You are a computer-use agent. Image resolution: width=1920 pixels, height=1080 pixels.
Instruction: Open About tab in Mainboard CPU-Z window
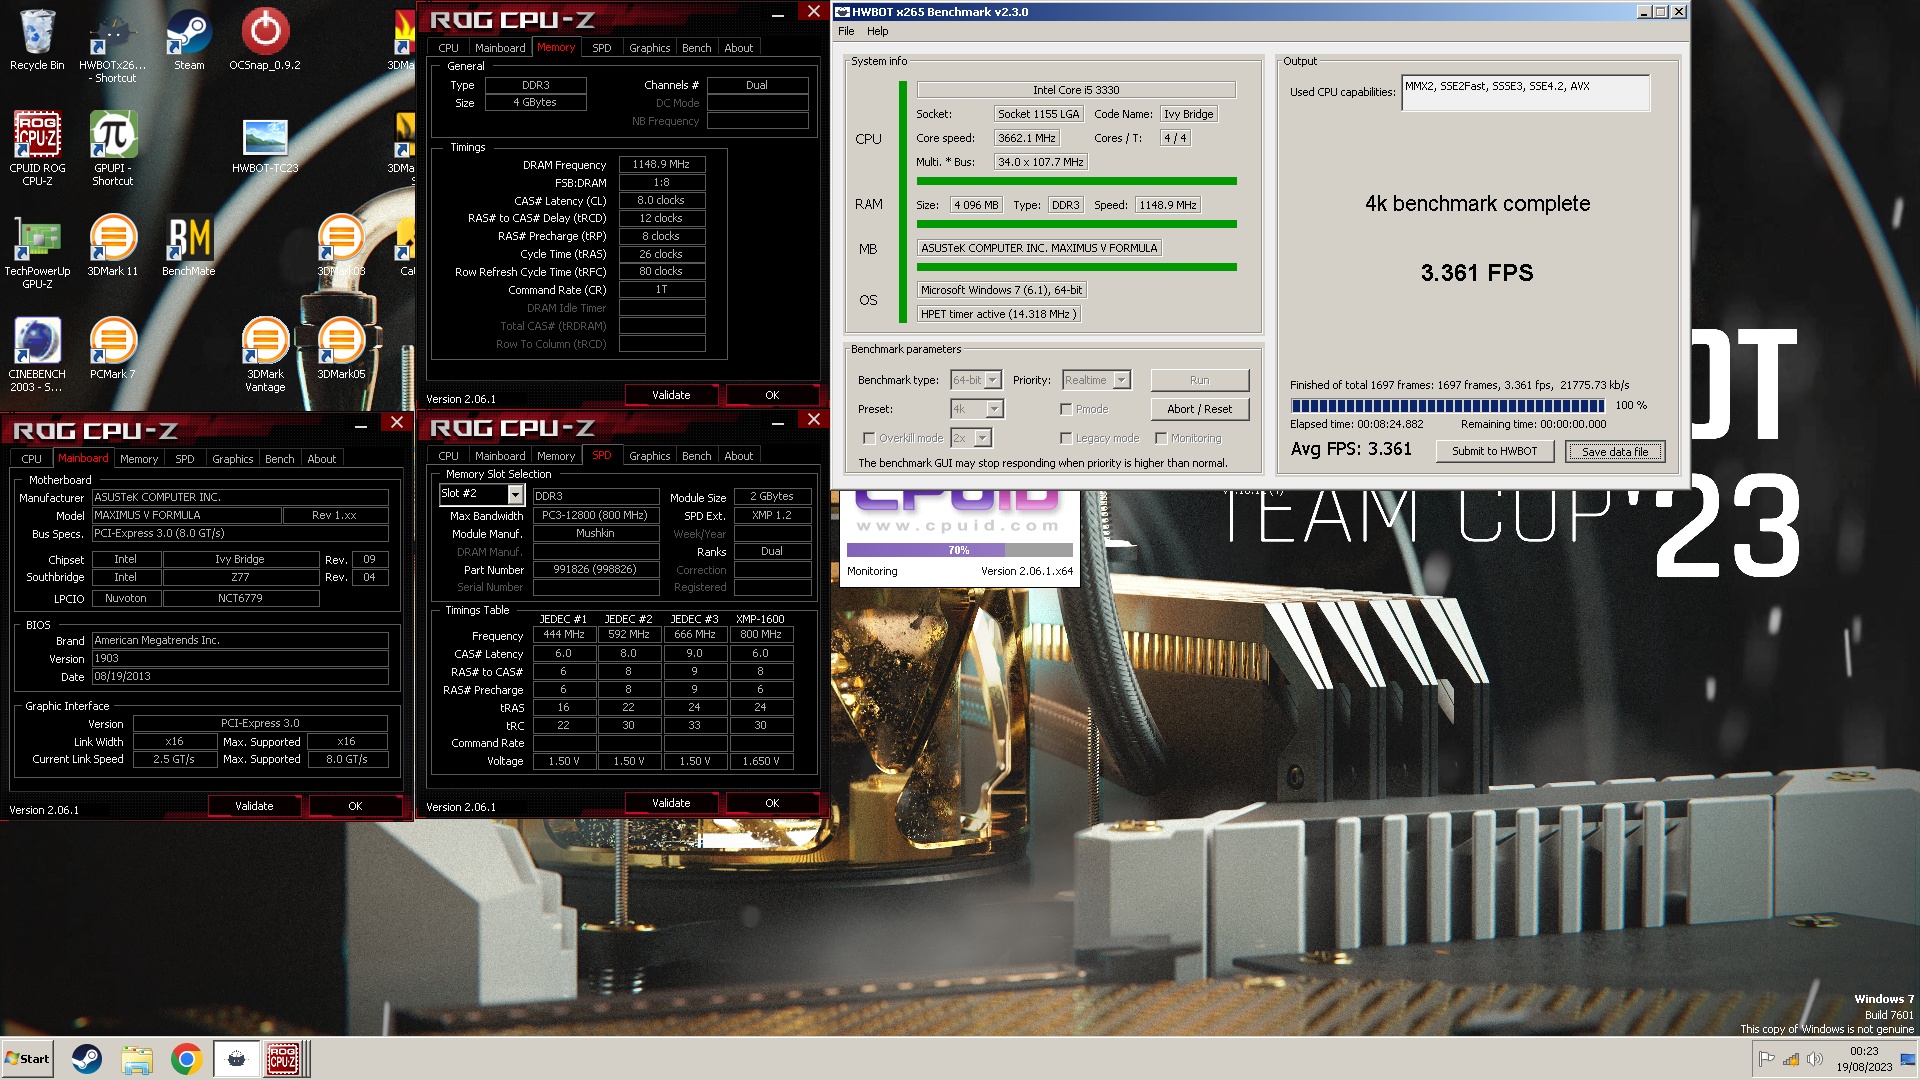point(321,459)
